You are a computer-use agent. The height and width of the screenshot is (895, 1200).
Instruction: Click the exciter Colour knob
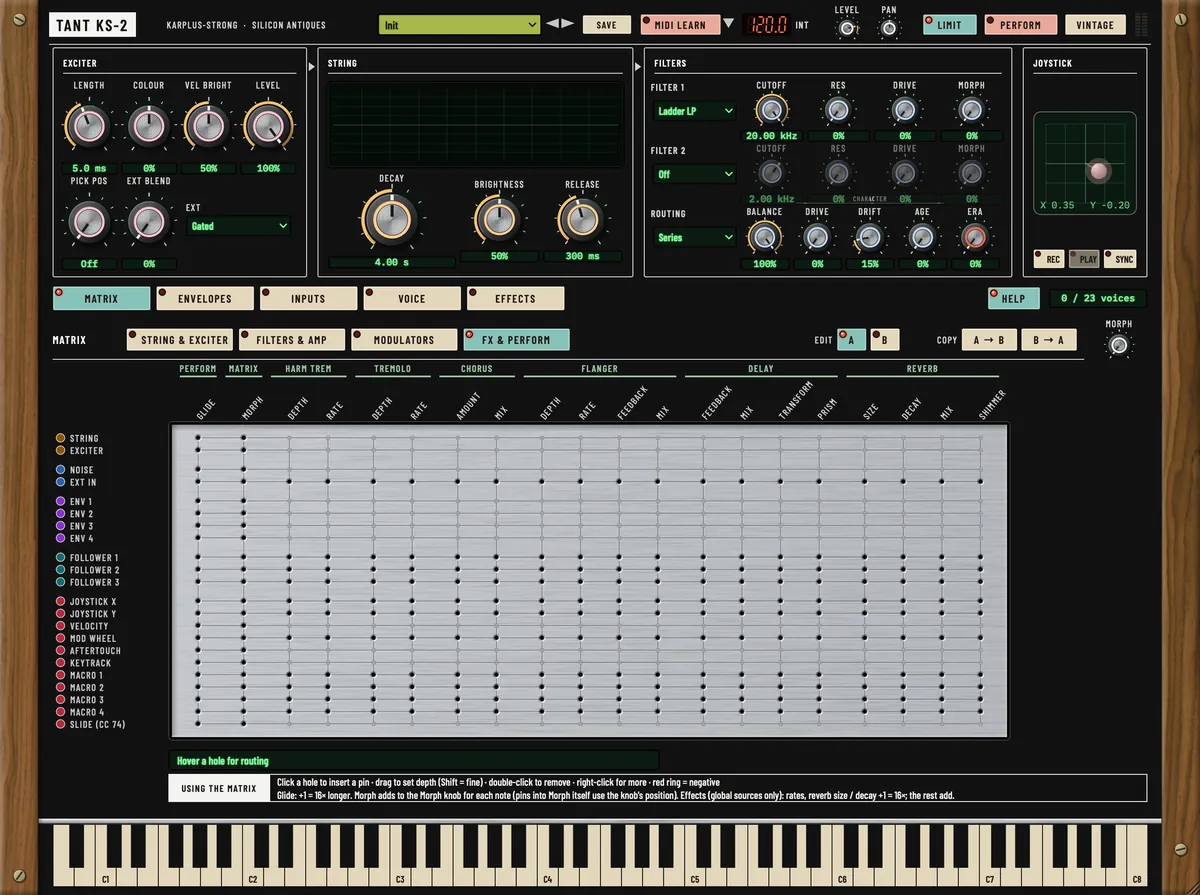(149, 126)
